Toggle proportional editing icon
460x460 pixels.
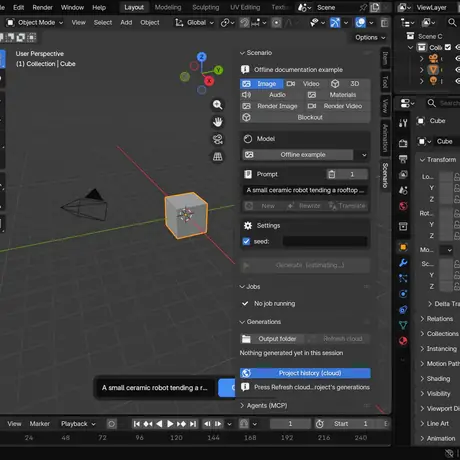coord(276,22)
